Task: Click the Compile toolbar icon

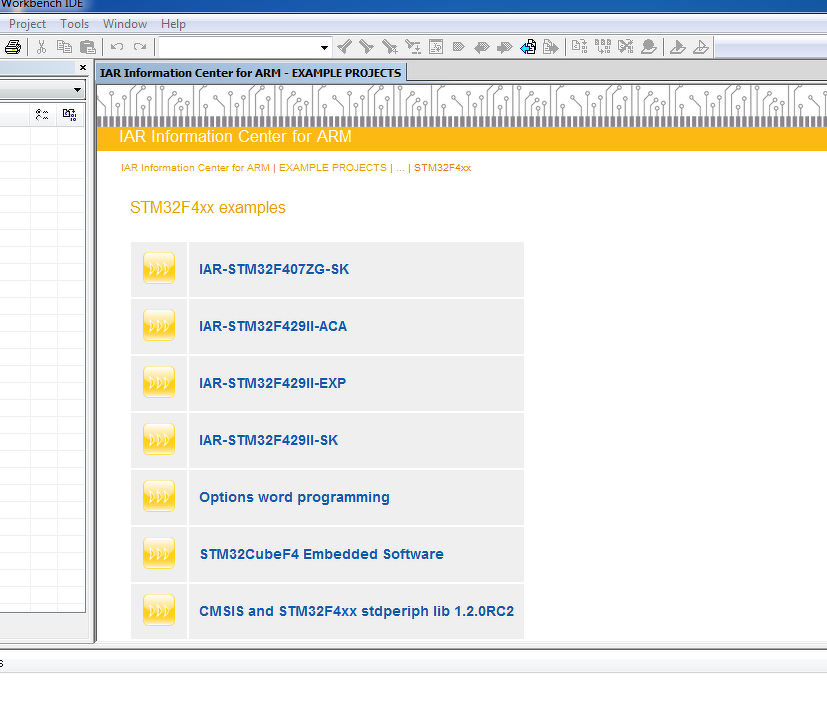Action: click(579, 47)
